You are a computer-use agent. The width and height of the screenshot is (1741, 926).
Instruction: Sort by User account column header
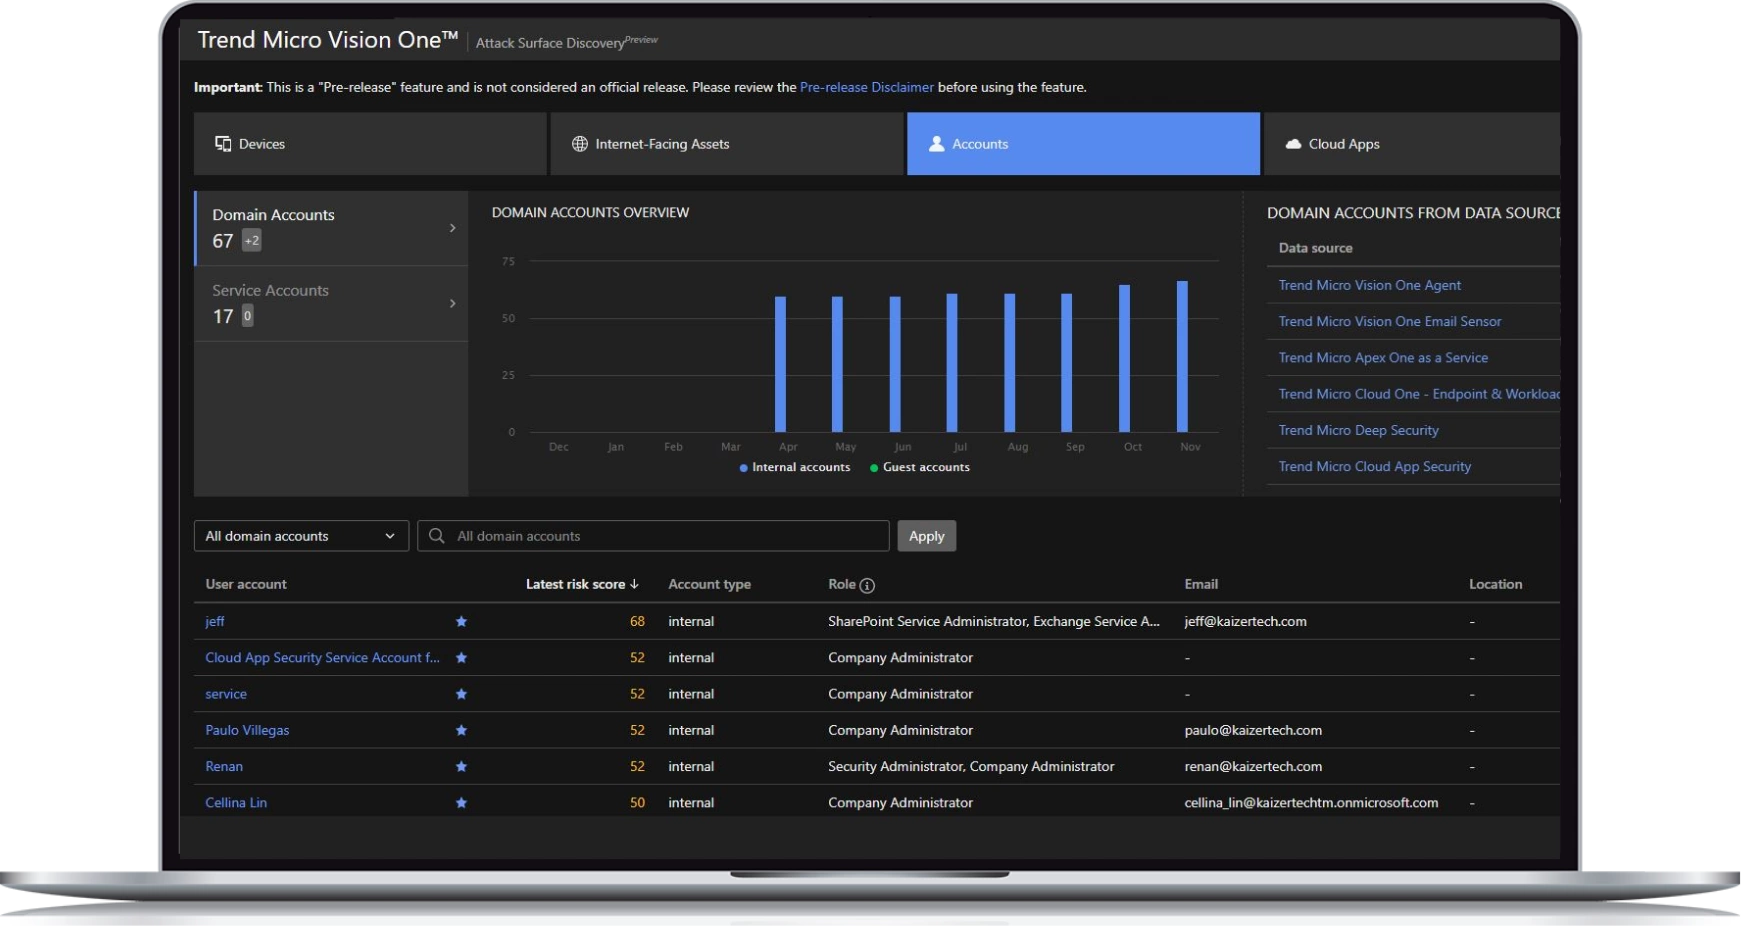[246, 584]
